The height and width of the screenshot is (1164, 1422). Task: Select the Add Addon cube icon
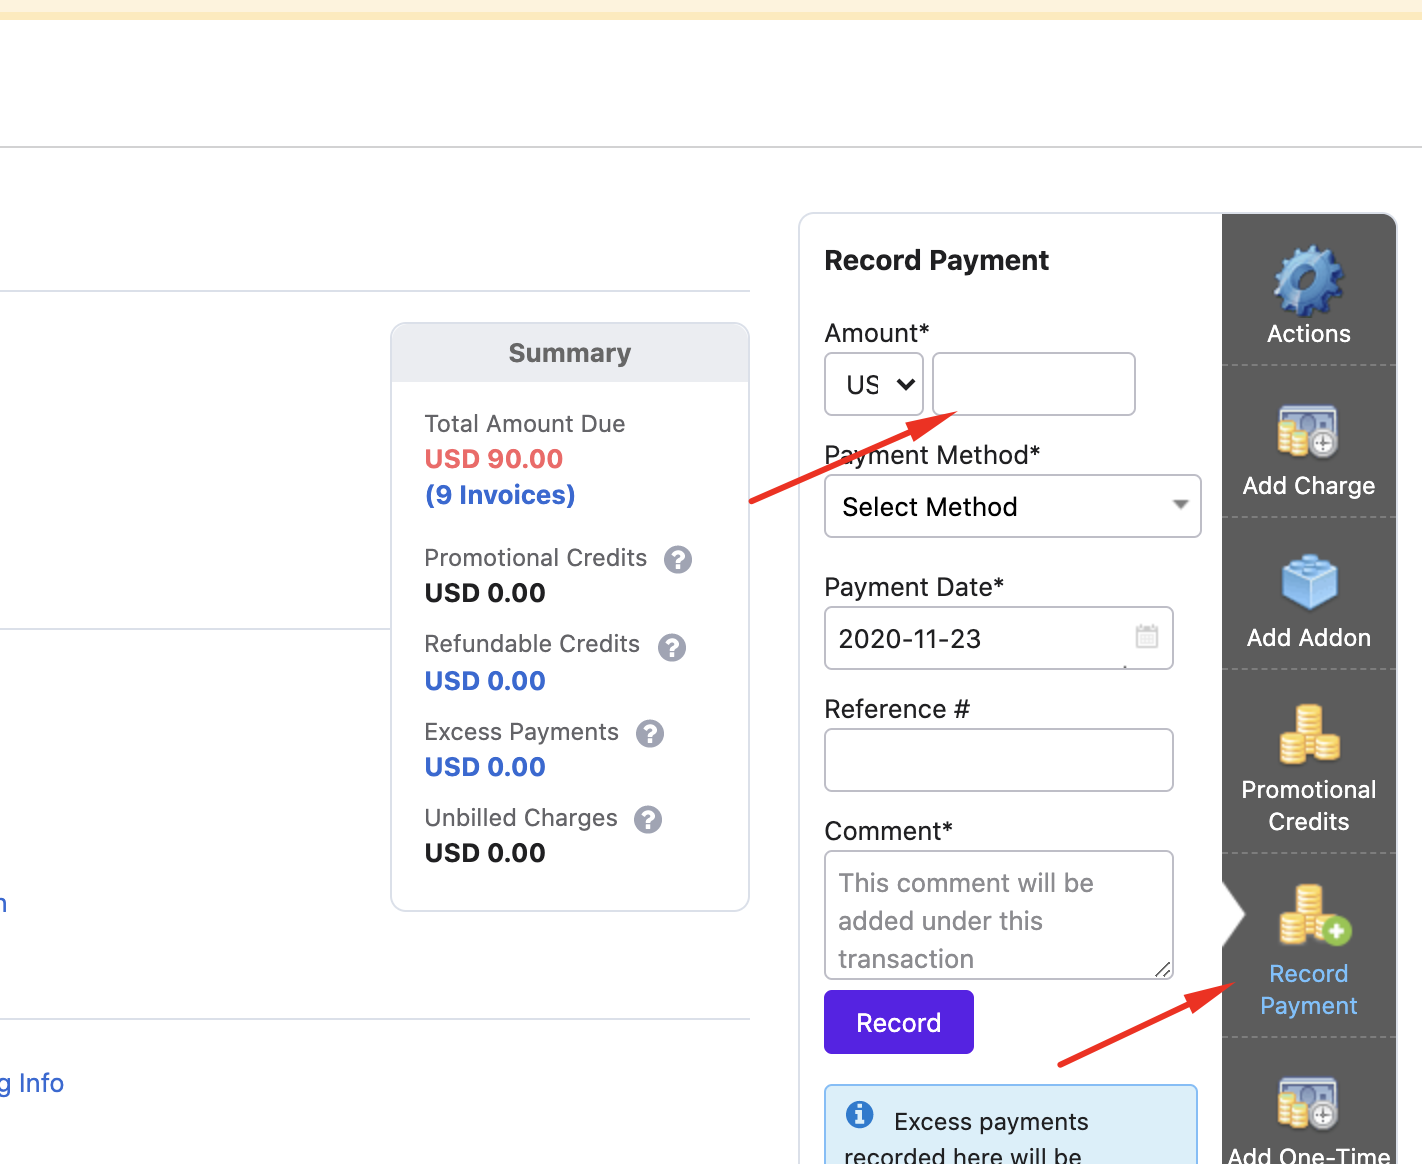click(x=1308, y=583)
